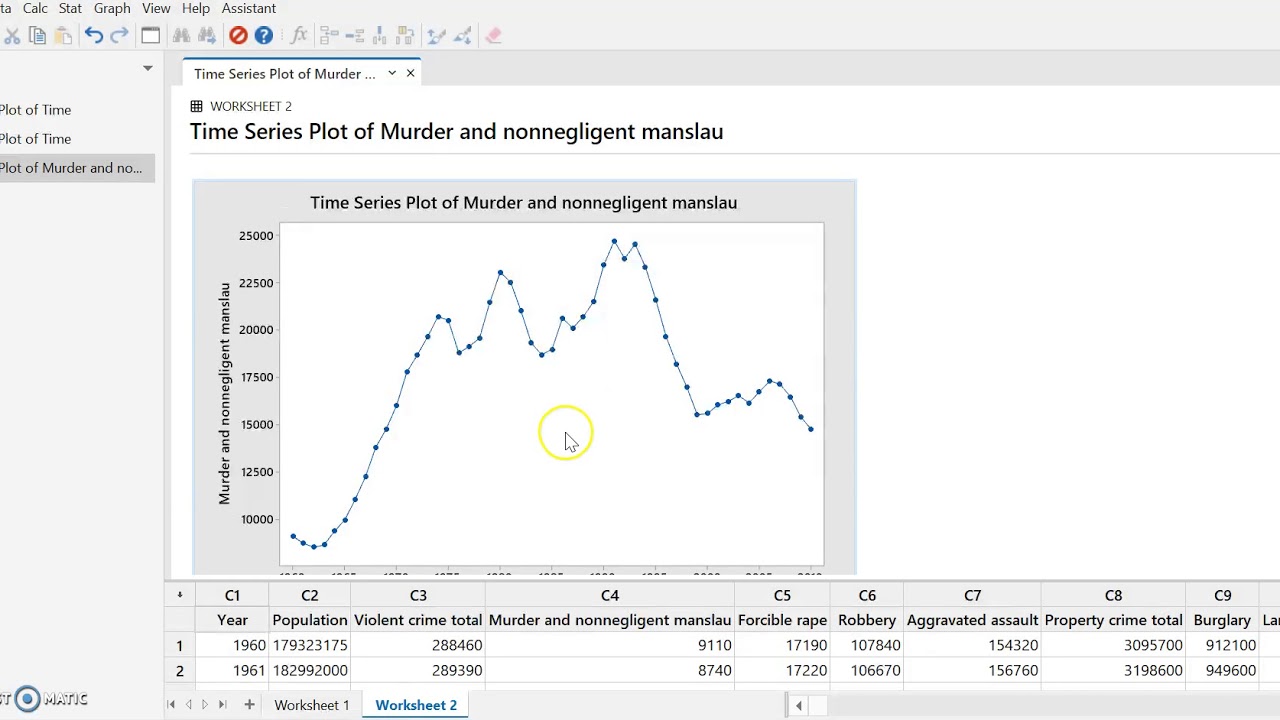Click the Find binoculars icon
The width and height of the screenshot is (1280, 720).
click(181, 36)
